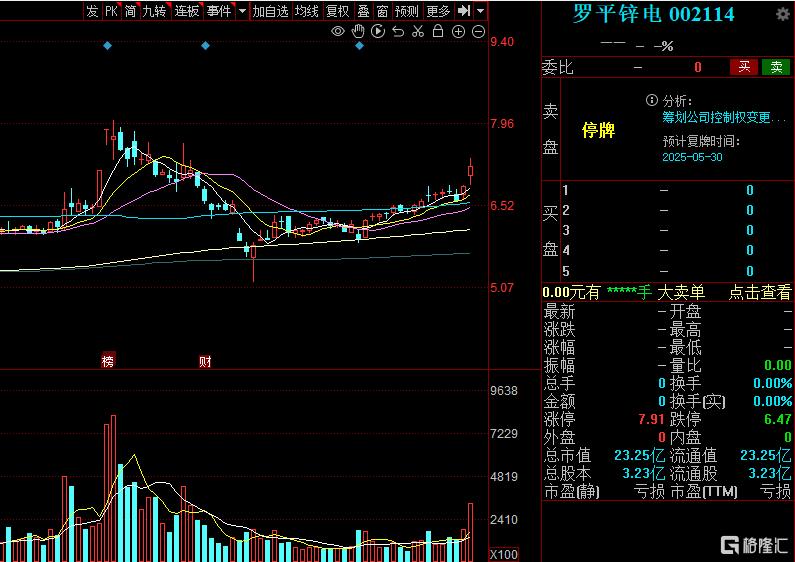Click the 跌停 price 6.47

point(778,419)
